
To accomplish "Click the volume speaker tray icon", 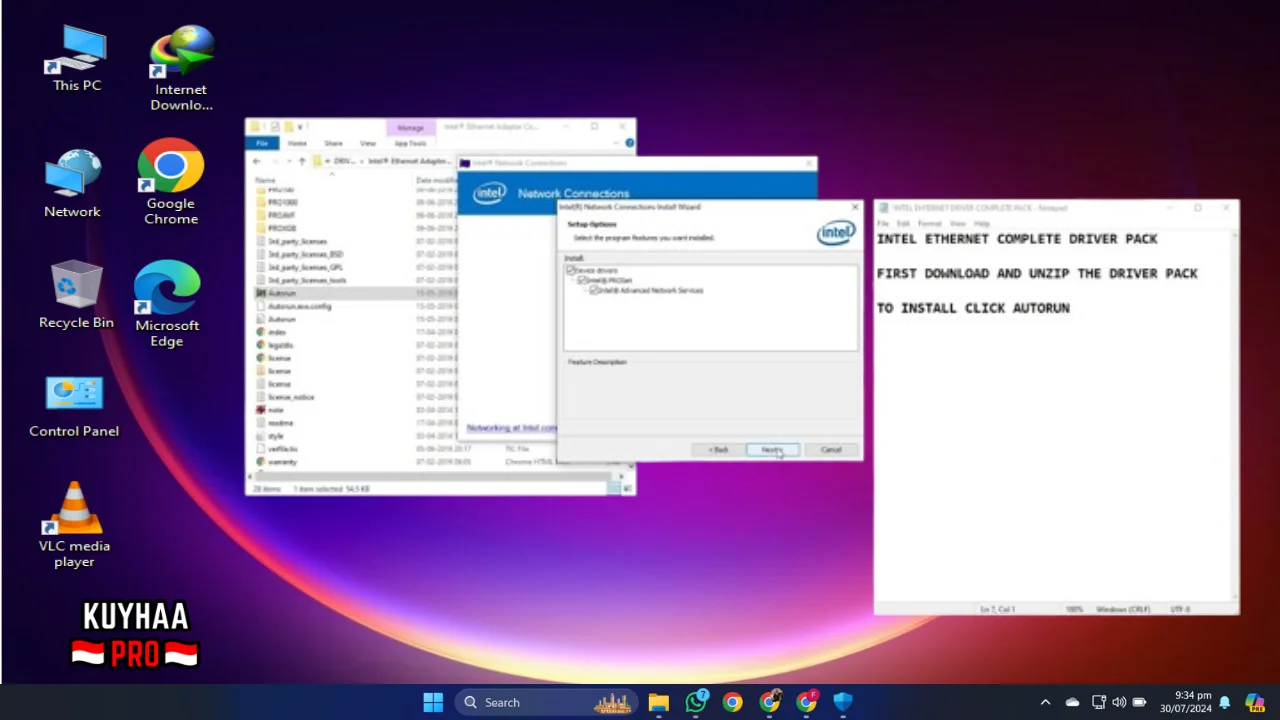I will (x=1118, y=702).
